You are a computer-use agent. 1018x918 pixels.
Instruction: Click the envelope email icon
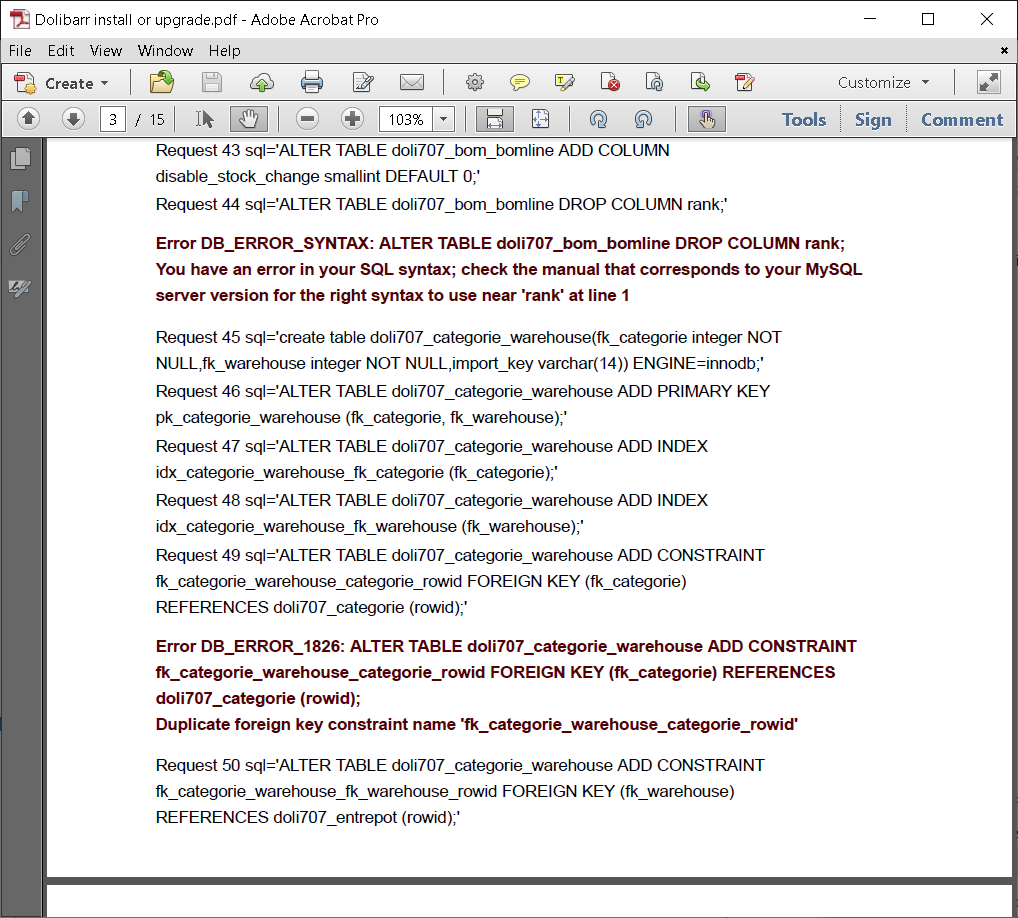pyautogui.click(x=412, y=83)
